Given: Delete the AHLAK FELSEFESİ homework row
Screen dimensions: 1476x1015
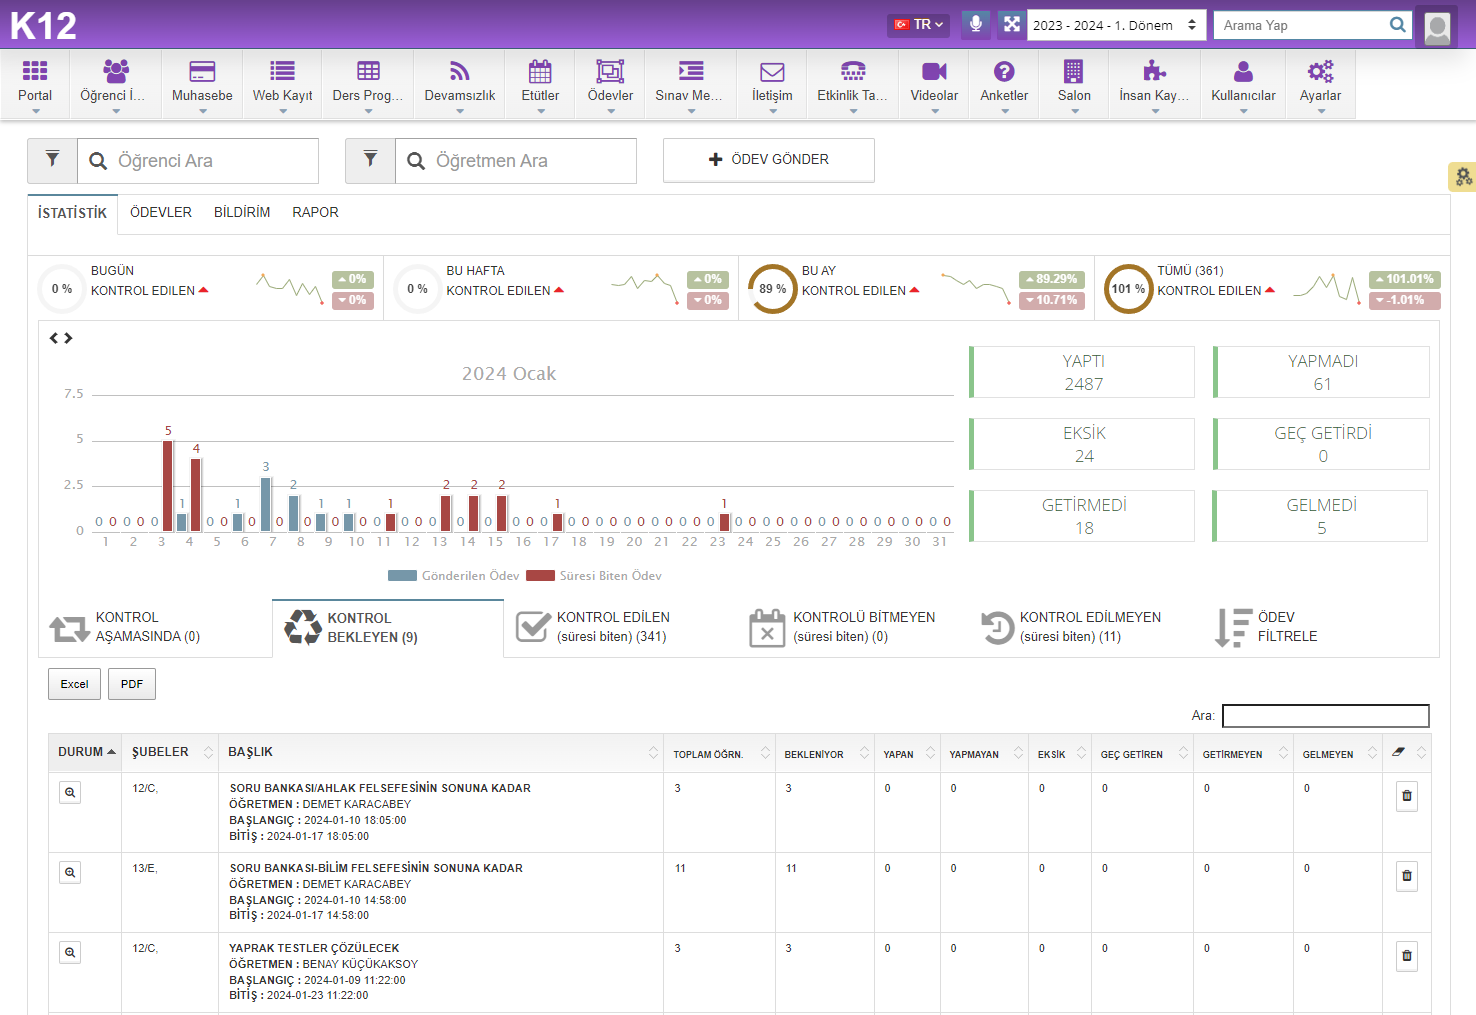Looking at the screenshot, I should 1407,796.
